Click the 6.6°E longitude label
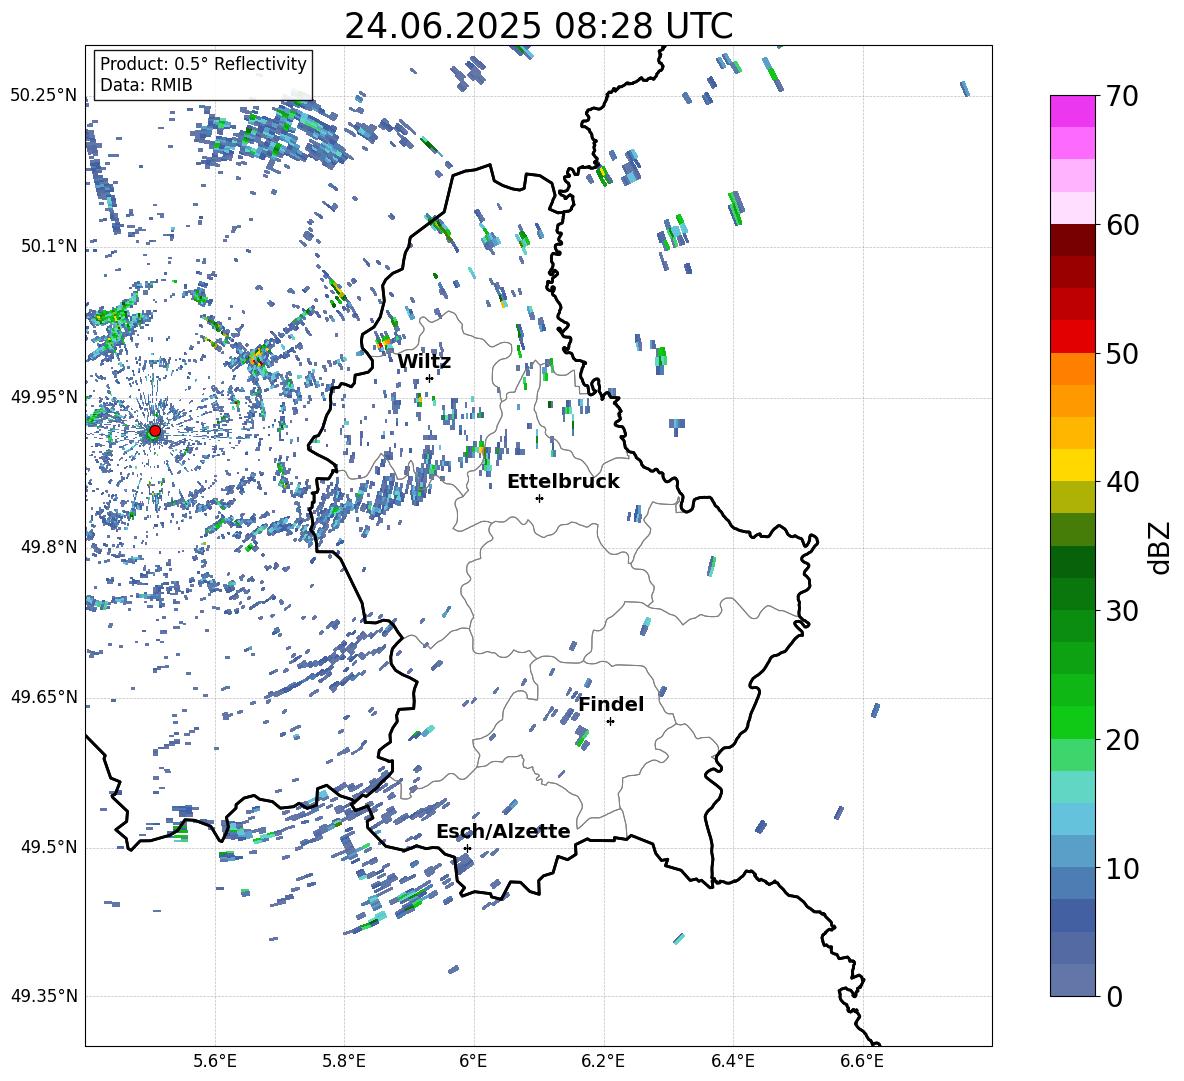 click(862, 1061)
